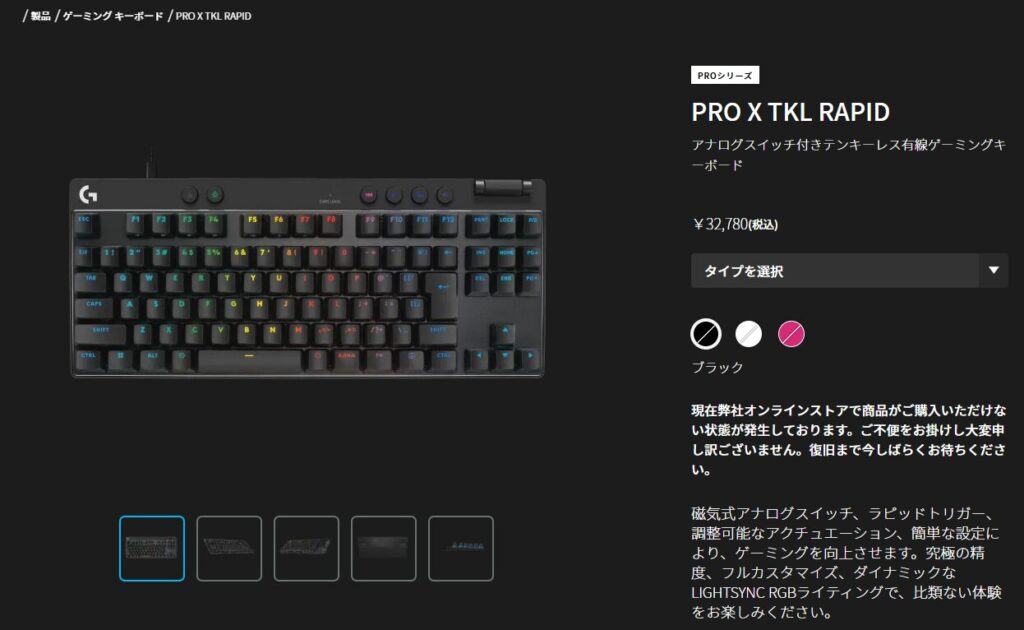This screenshot has width=1024, height=630.
Task: Click the volume roller on the keyboard image
Action: coord(503,187)
